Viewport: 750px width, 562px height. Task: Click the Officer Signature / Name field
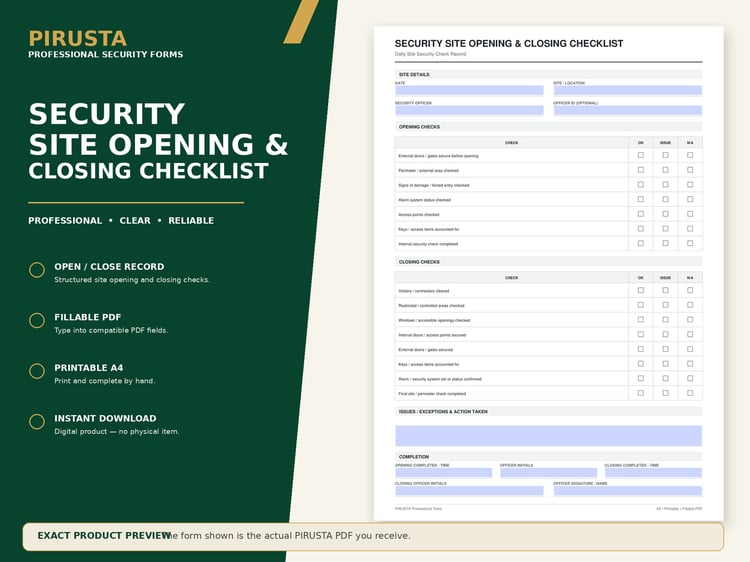pyautogui.click(x=628, y=491)
